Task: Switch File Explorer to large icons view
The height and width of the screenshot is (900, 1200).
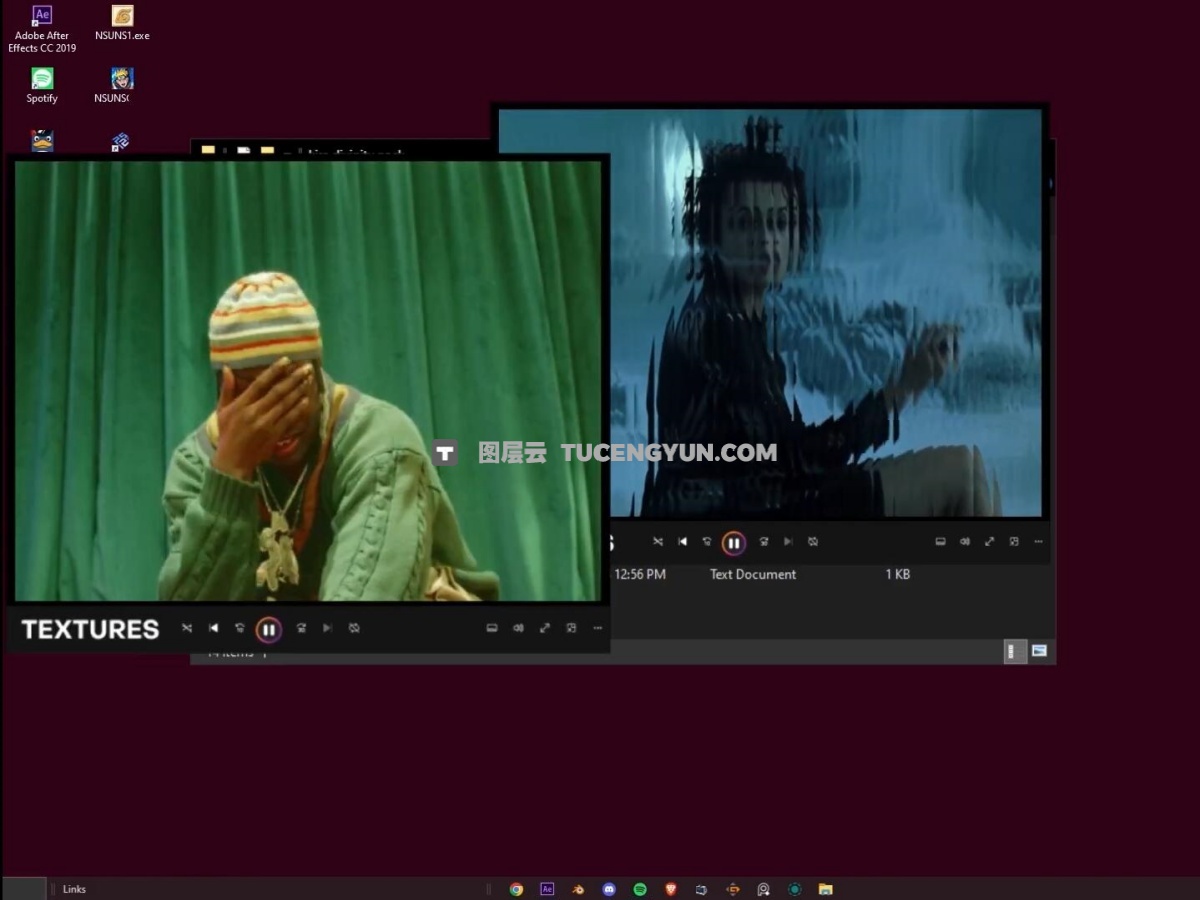Action: (x=1039, y=651)
